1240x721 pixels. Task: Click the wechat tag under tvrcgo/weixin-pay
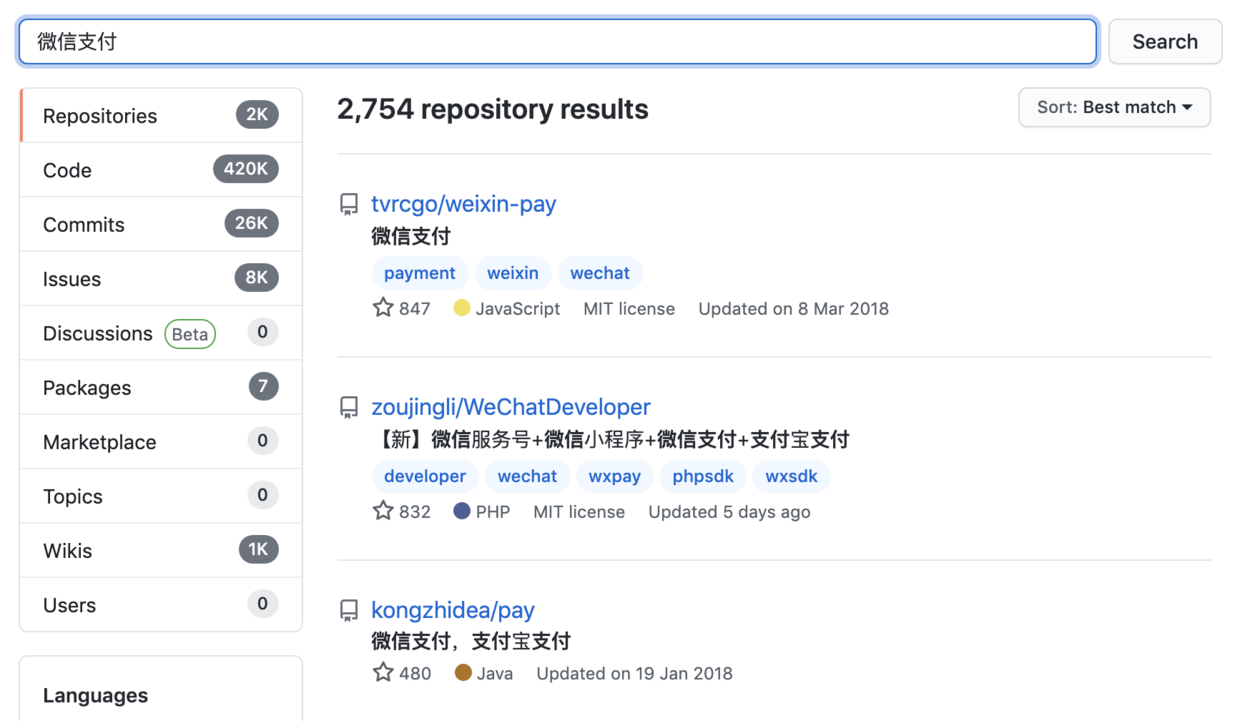point(600,273)
